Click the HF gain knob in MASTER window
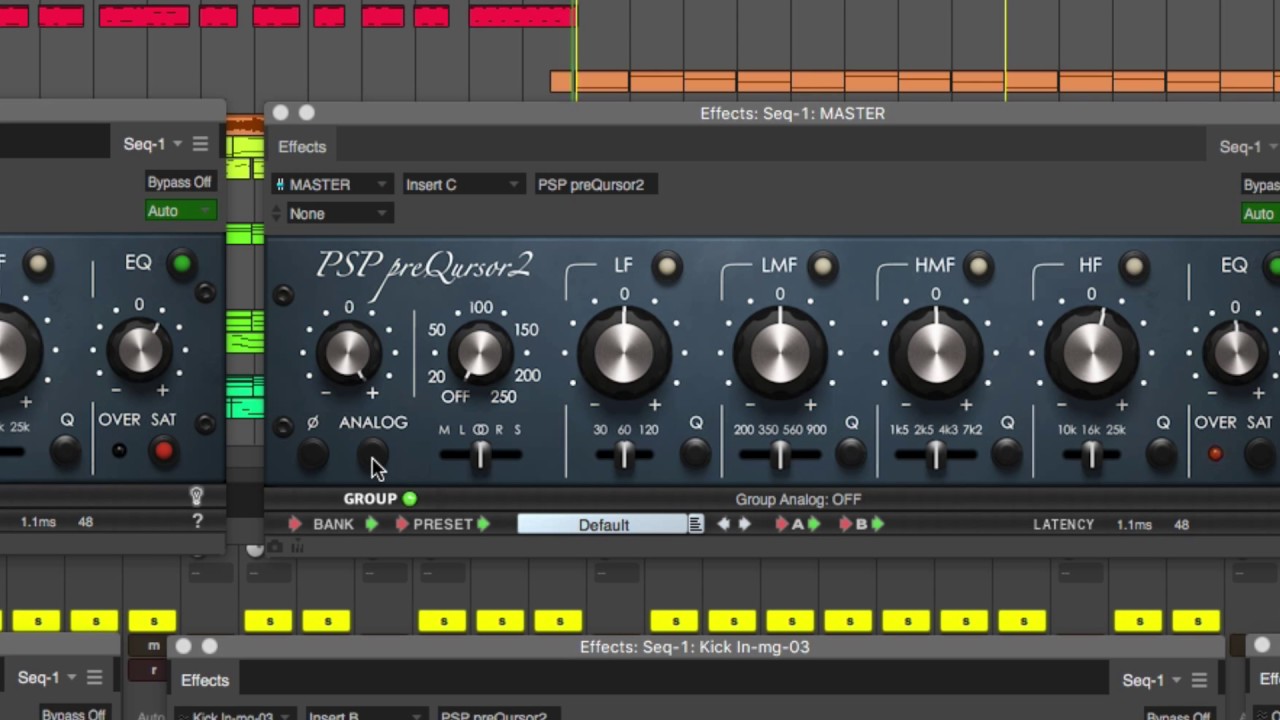 tap(1091, 355)
